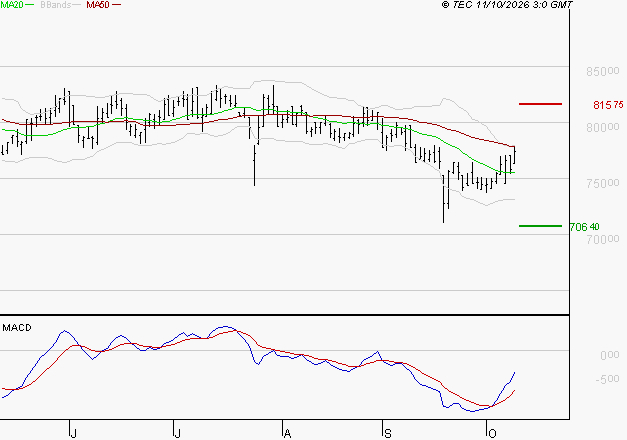
Task: Click the A month tick label
Action: click(287, 433)
